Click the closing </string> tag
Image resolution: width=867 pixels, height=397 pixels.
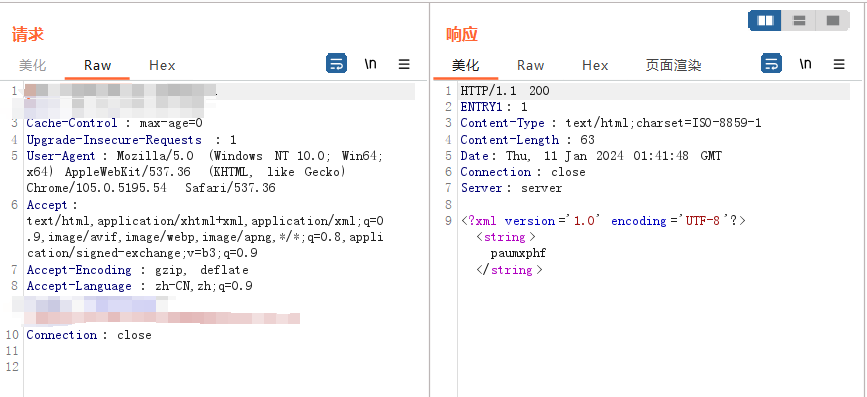509,270
